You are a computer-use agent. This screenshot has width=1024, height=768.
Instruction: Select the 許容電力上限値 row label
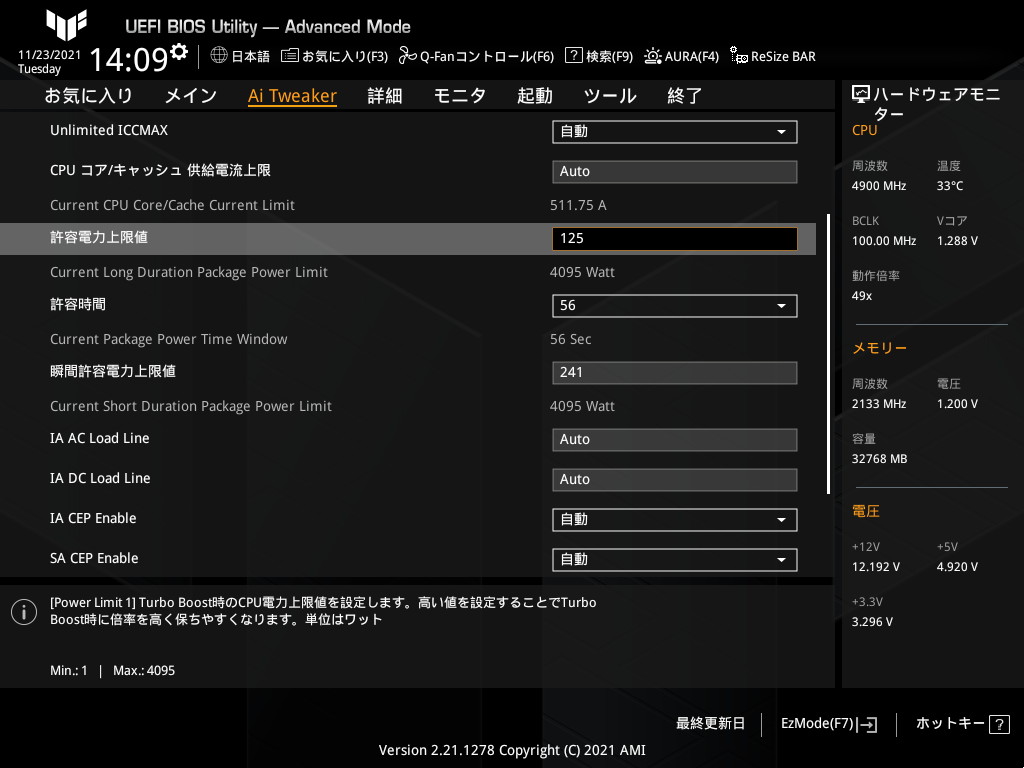coord(99,237)
